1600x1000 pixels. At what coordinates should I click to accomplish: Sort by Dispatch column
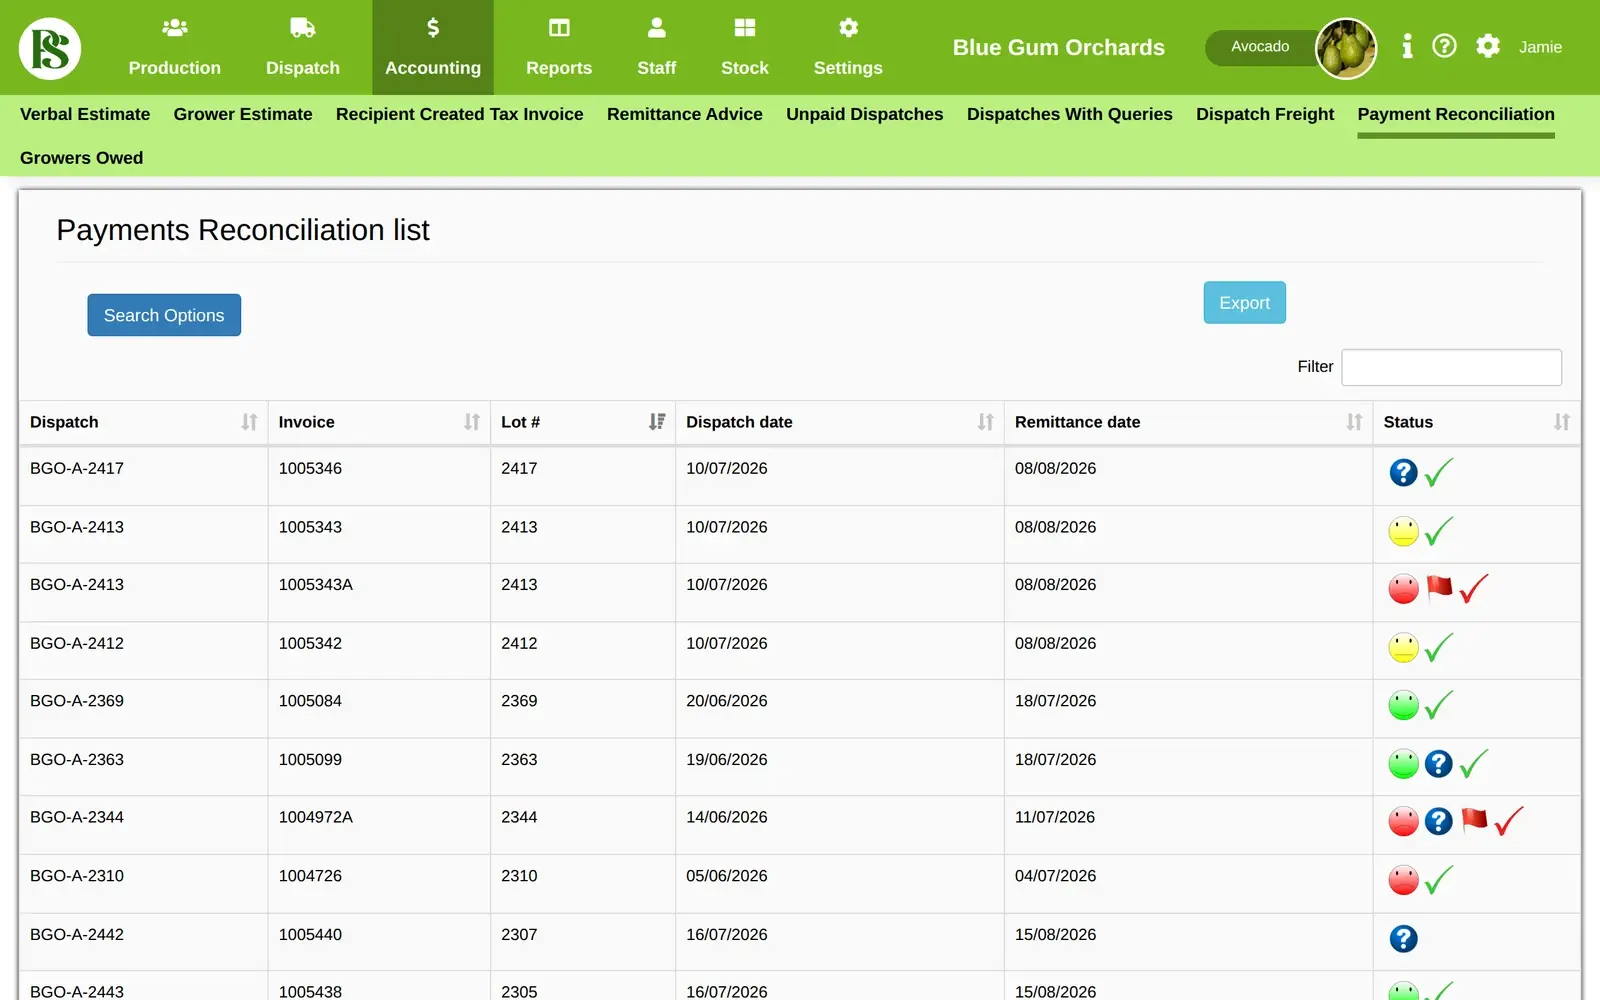tap(143, 422)
